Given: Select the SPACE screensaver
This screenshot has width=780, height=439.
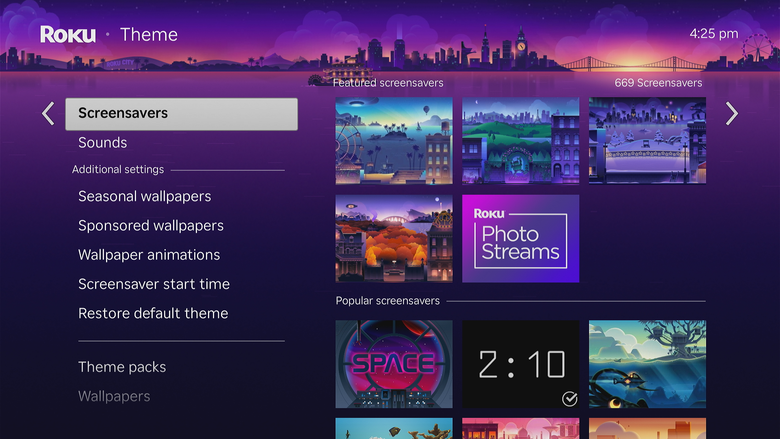Looking at the screenshot, I should 394,364.
